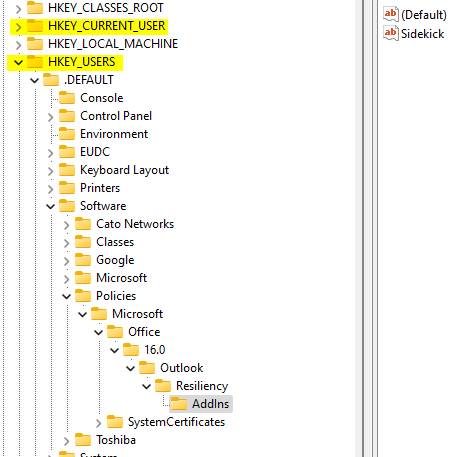This screenshot has height=457, width=460.
Task: Select the AddIns folder icon
Action: (179, 403)
